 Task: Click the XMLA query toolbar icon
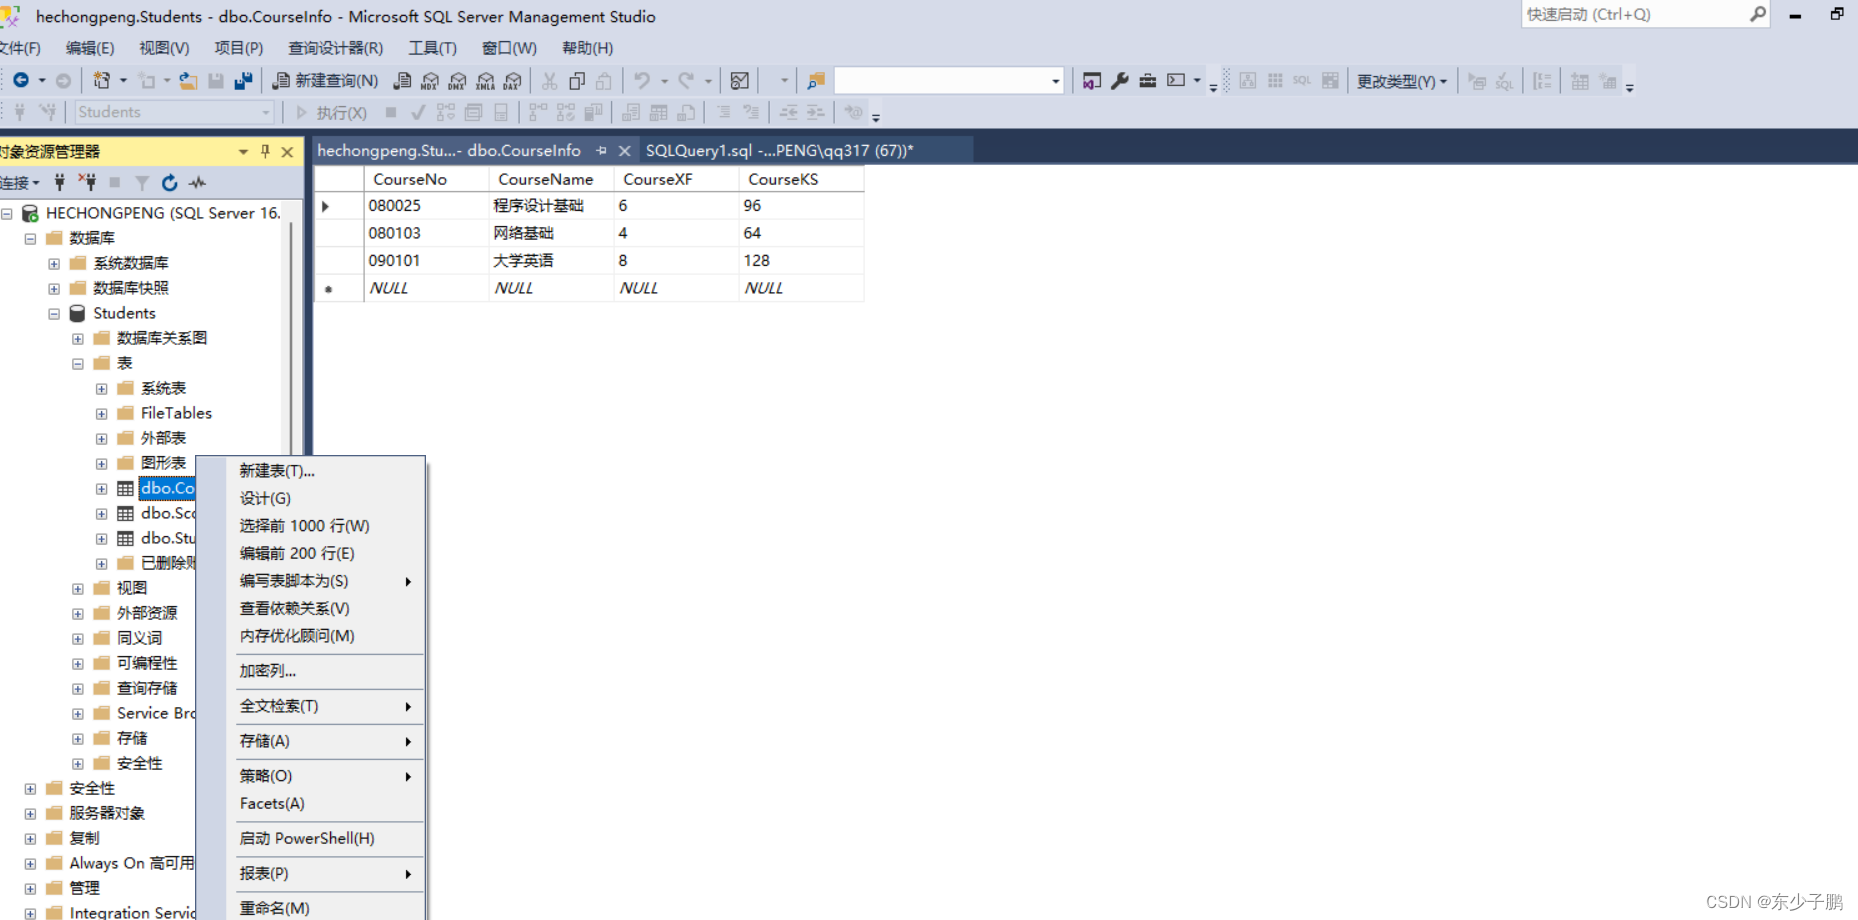485,80
